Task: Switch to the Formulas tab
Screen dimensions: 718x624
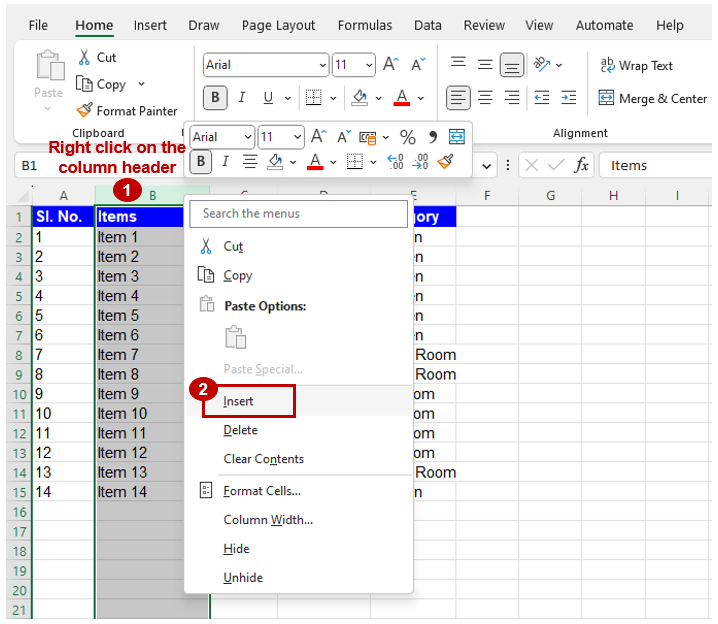Action: [x=365, y=25]
